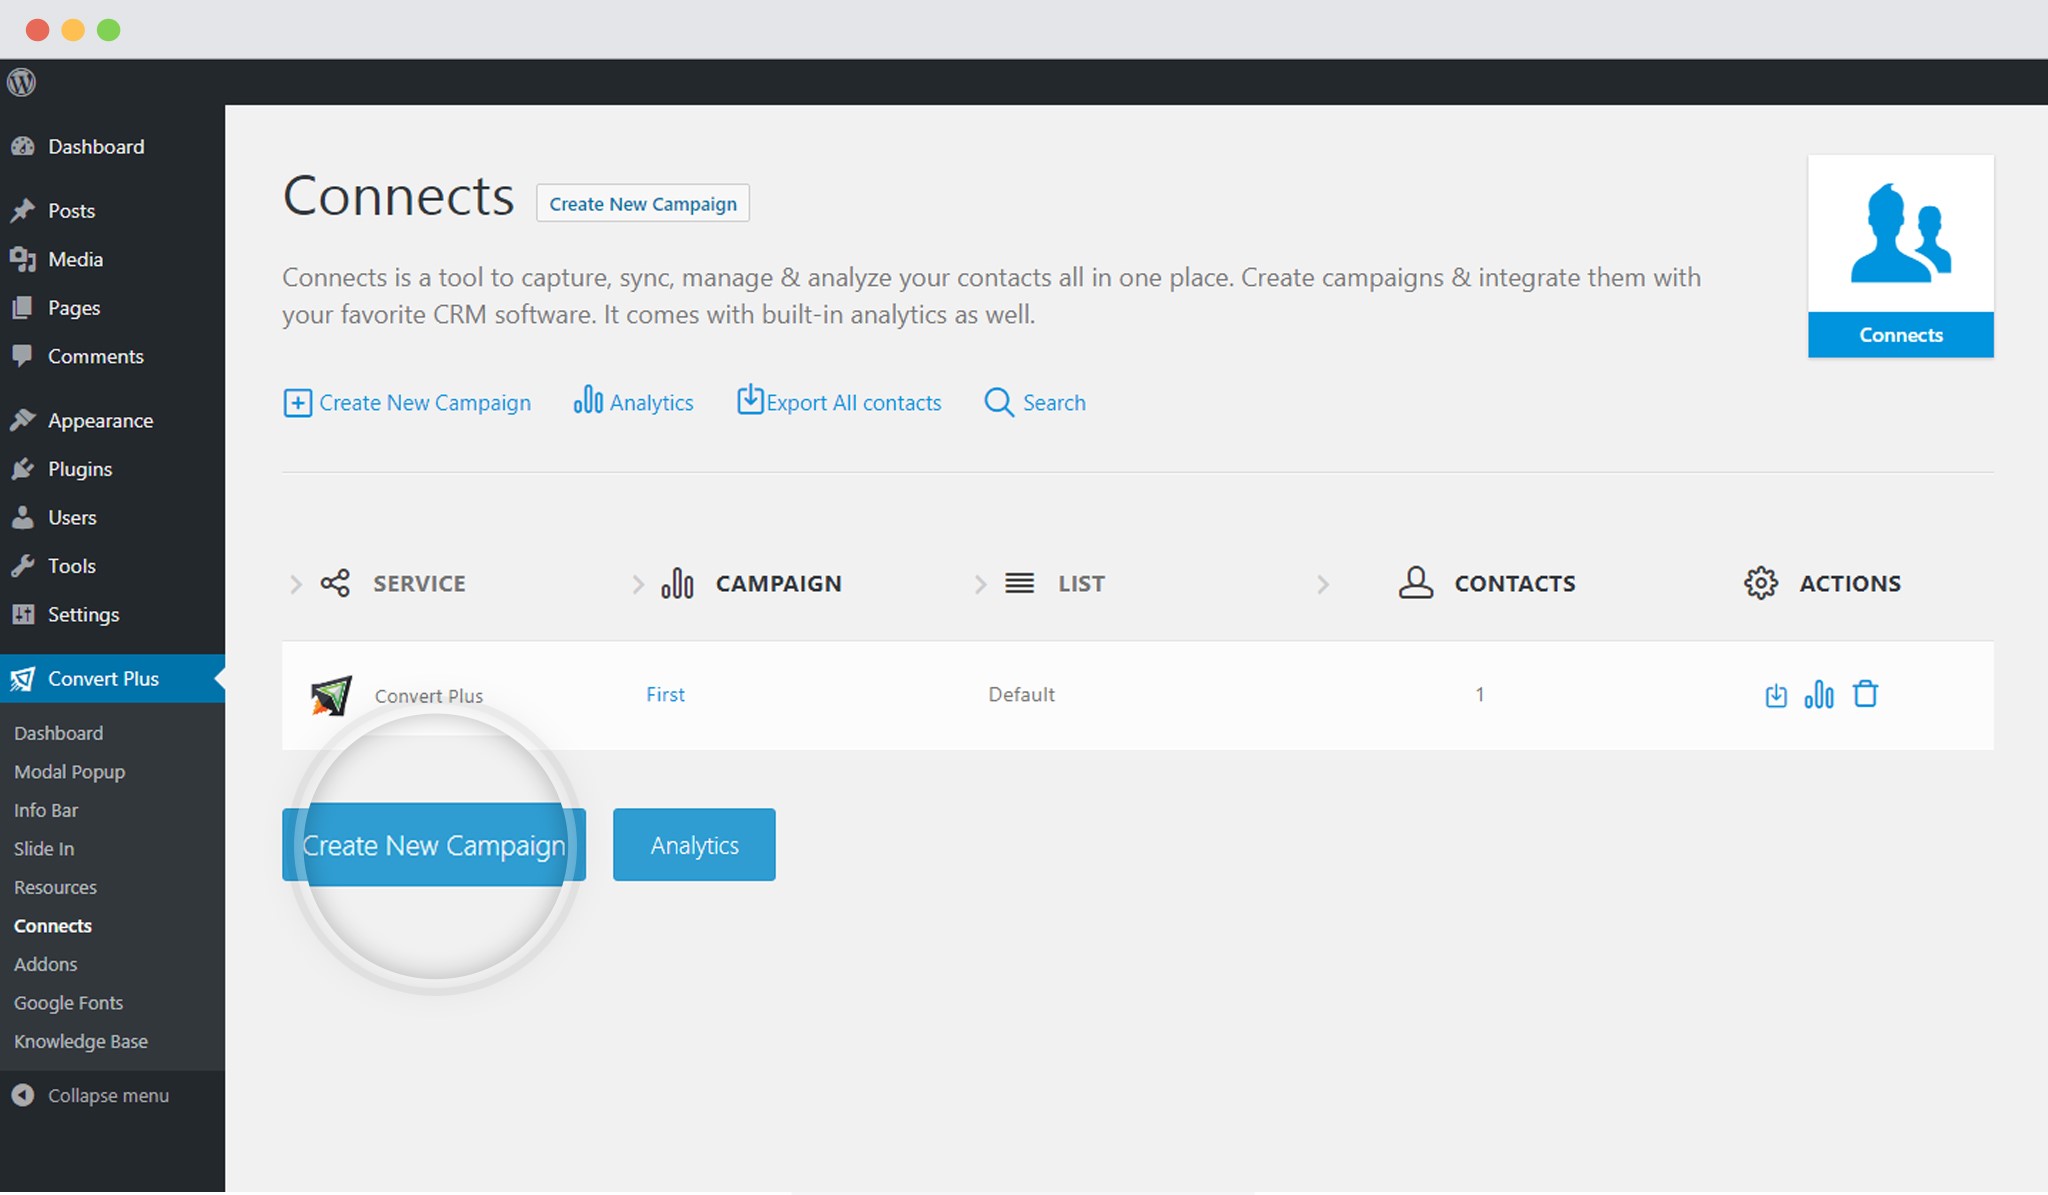View analytics icon for First campaign row

point(1819,694)
